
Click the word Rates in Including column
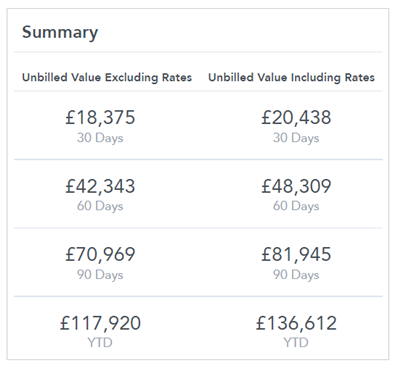[x=360, y=77]
